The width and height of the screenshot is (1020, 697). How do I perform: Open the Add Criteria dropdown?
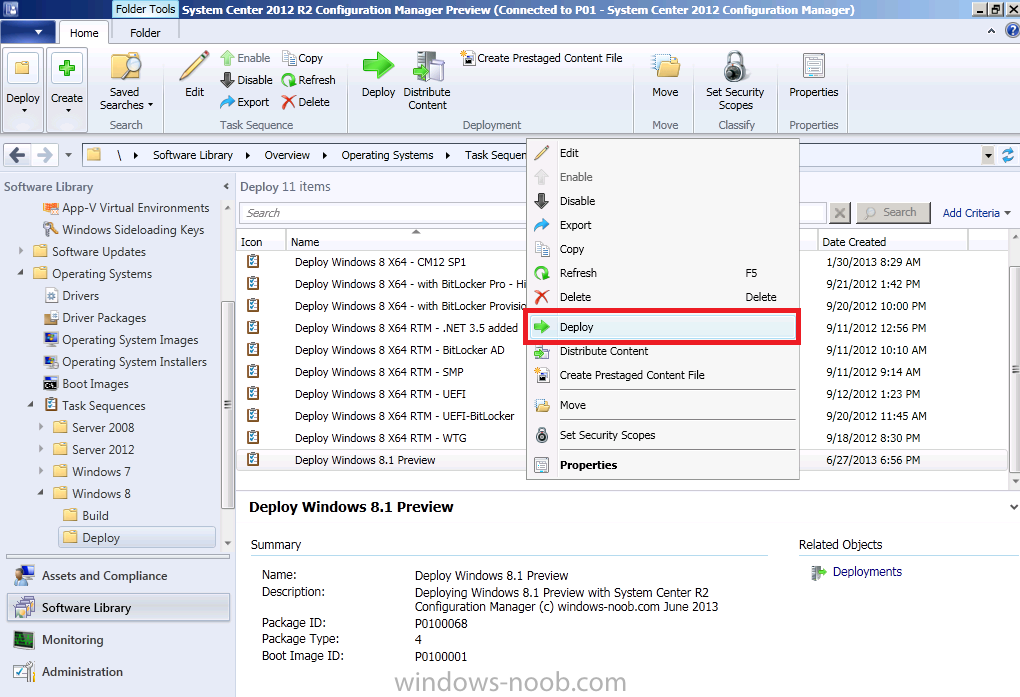[976, 213]
